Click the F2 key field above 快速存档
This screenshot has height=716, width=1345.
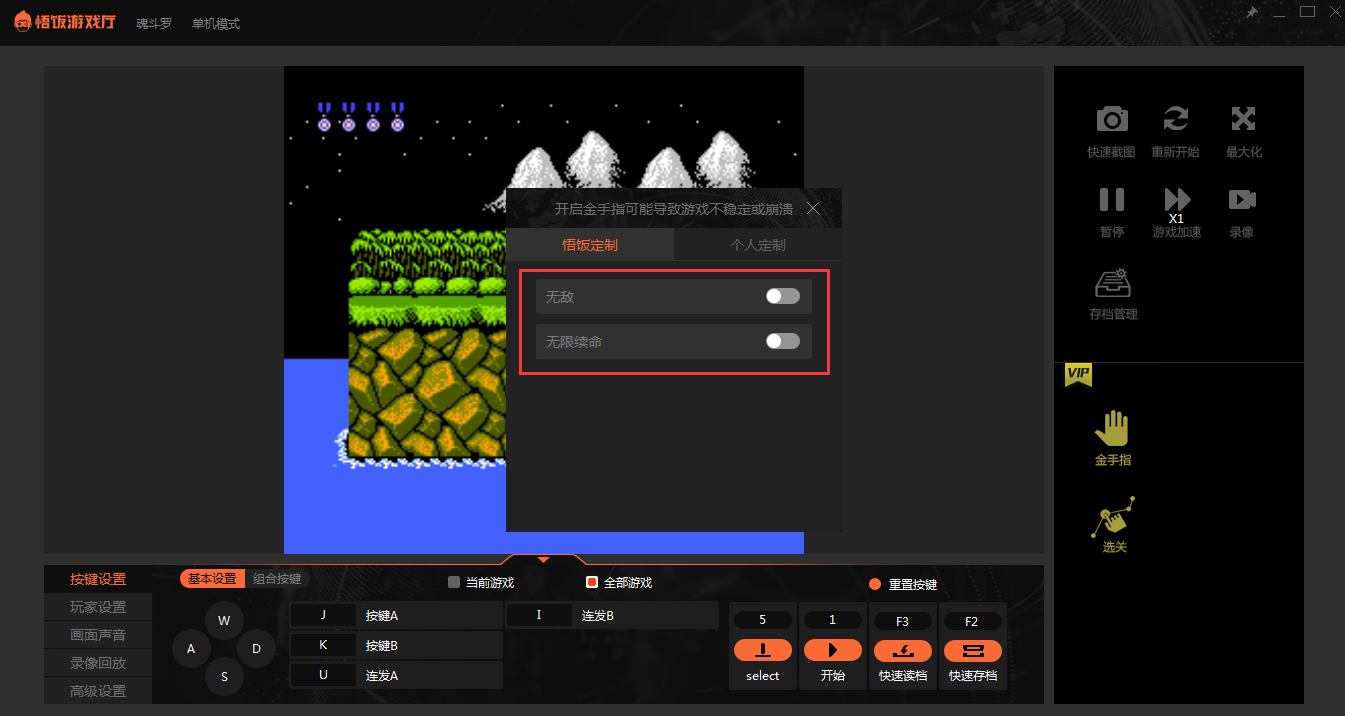point(972,621)
